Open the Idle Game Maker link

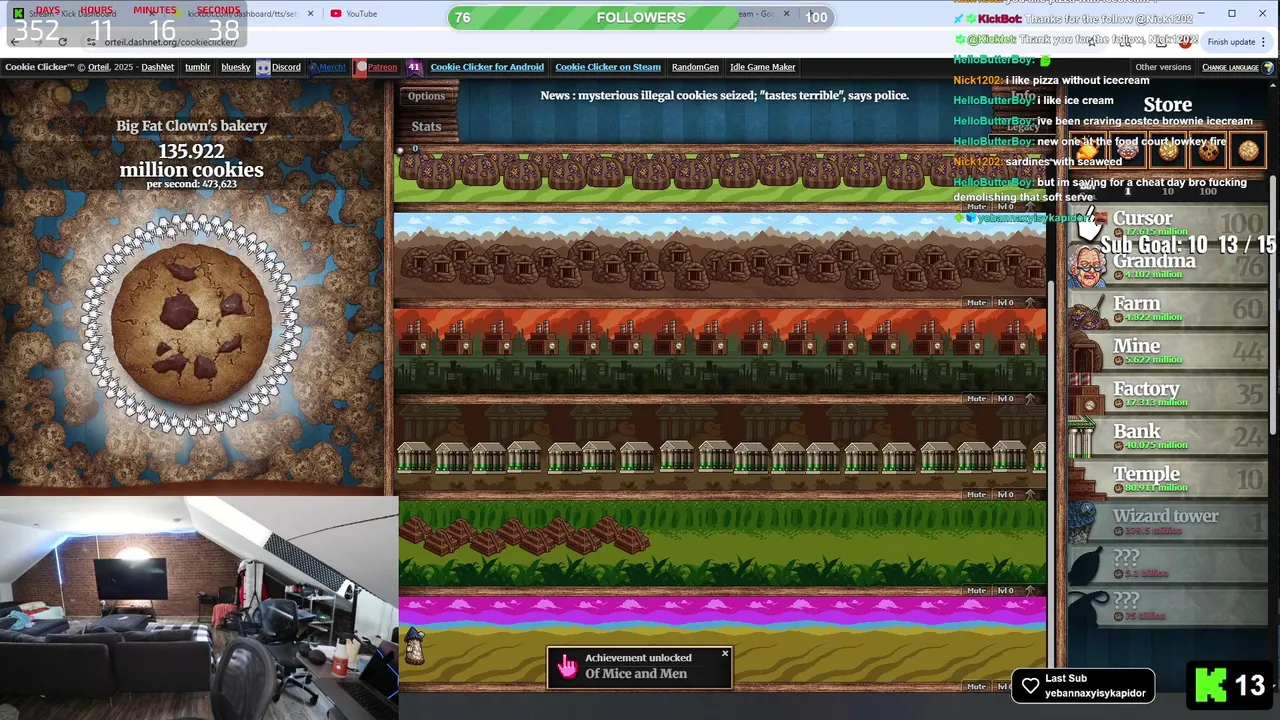click(763, 67)
